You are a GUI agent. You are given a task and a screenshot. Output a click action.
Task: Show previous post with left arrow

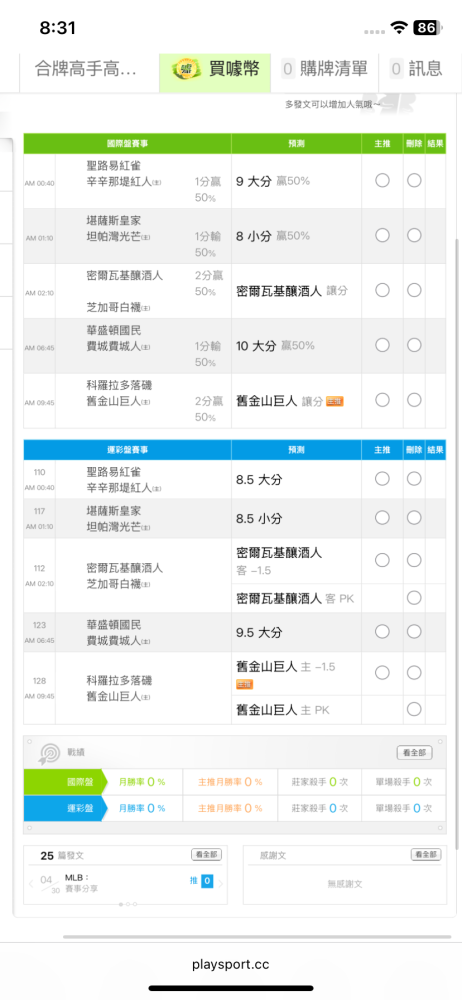coord(31,884)
